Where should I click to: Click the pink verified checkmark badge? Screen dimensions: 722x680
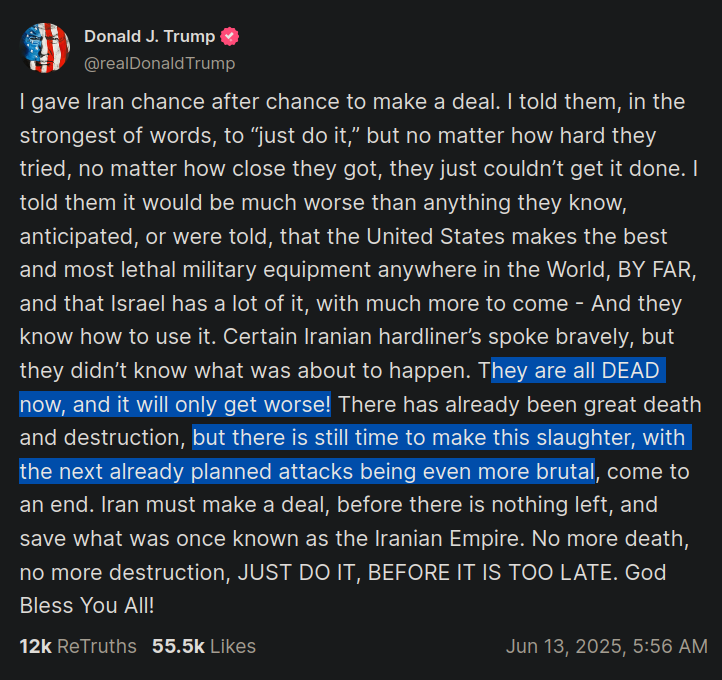pyautogui.click(x=229, y=36)
